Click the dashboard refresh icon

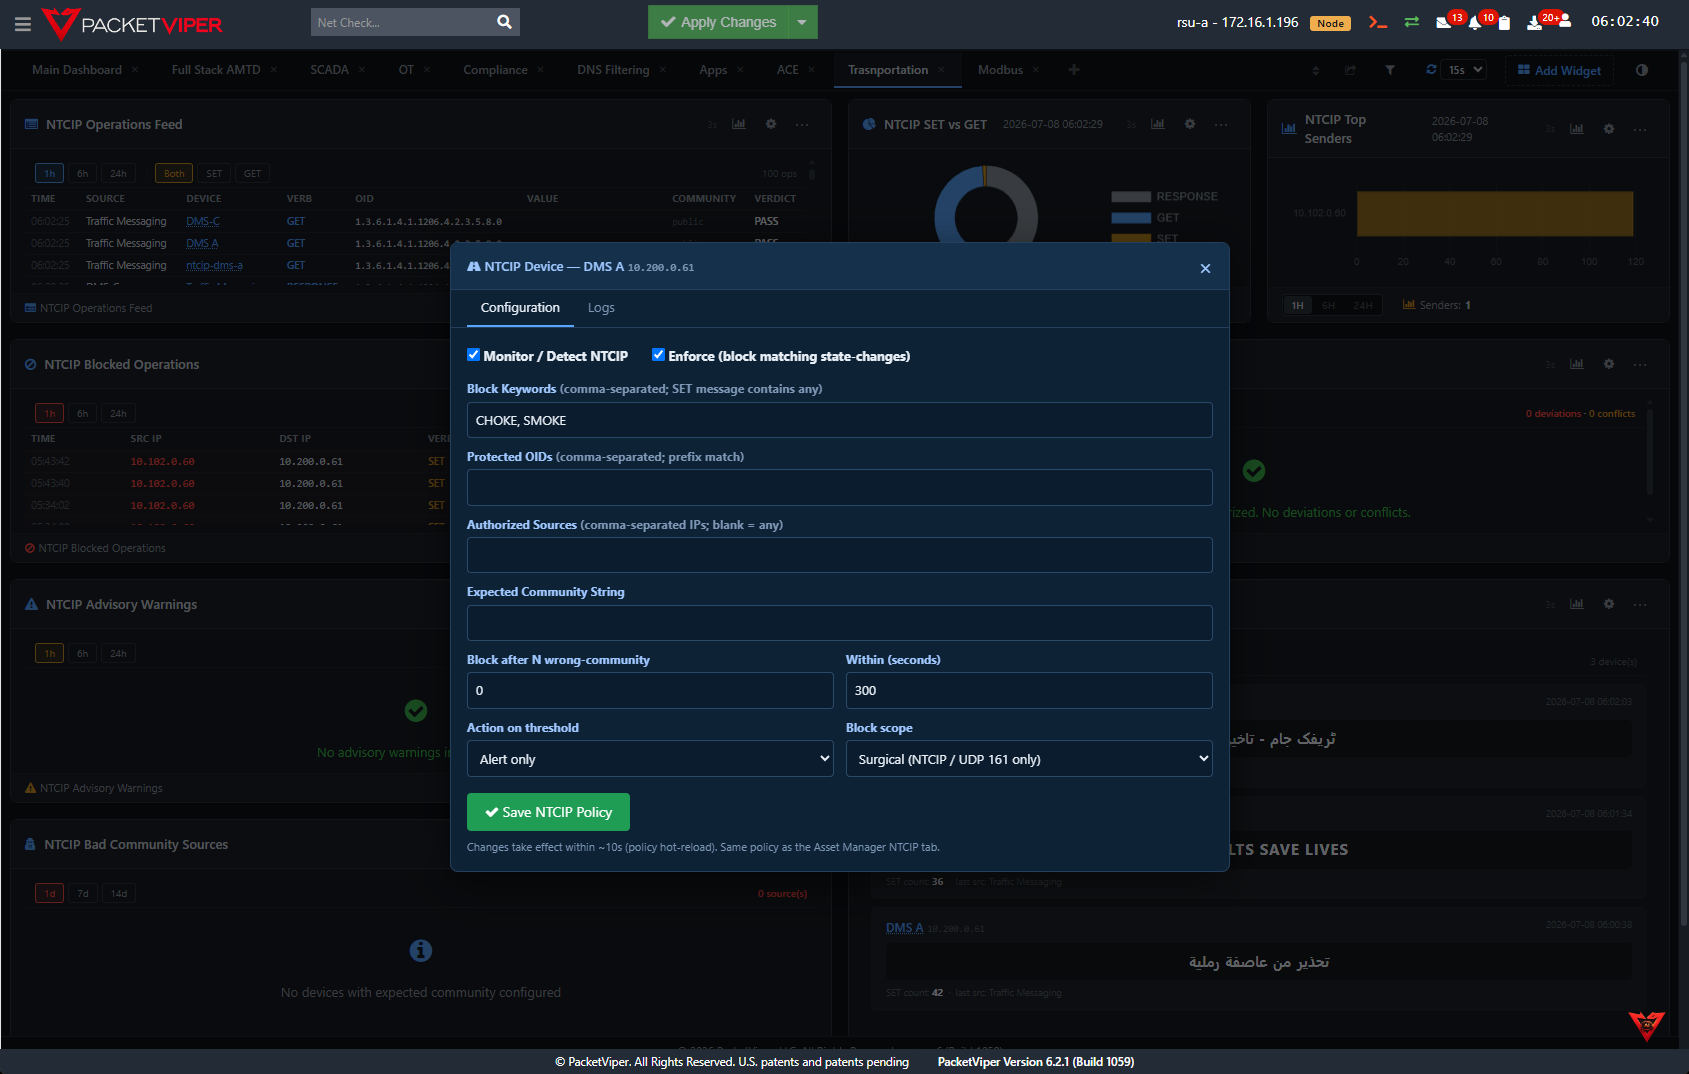[x=1431, y=69]
